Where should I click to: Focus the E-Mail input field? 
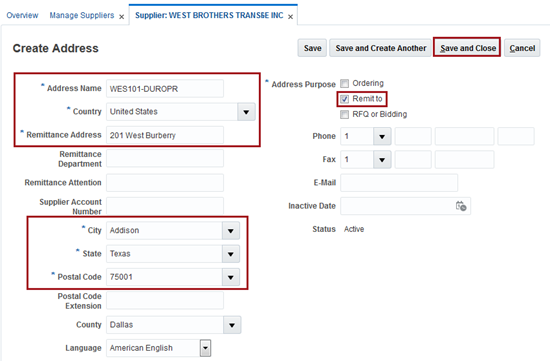(399, 183)
